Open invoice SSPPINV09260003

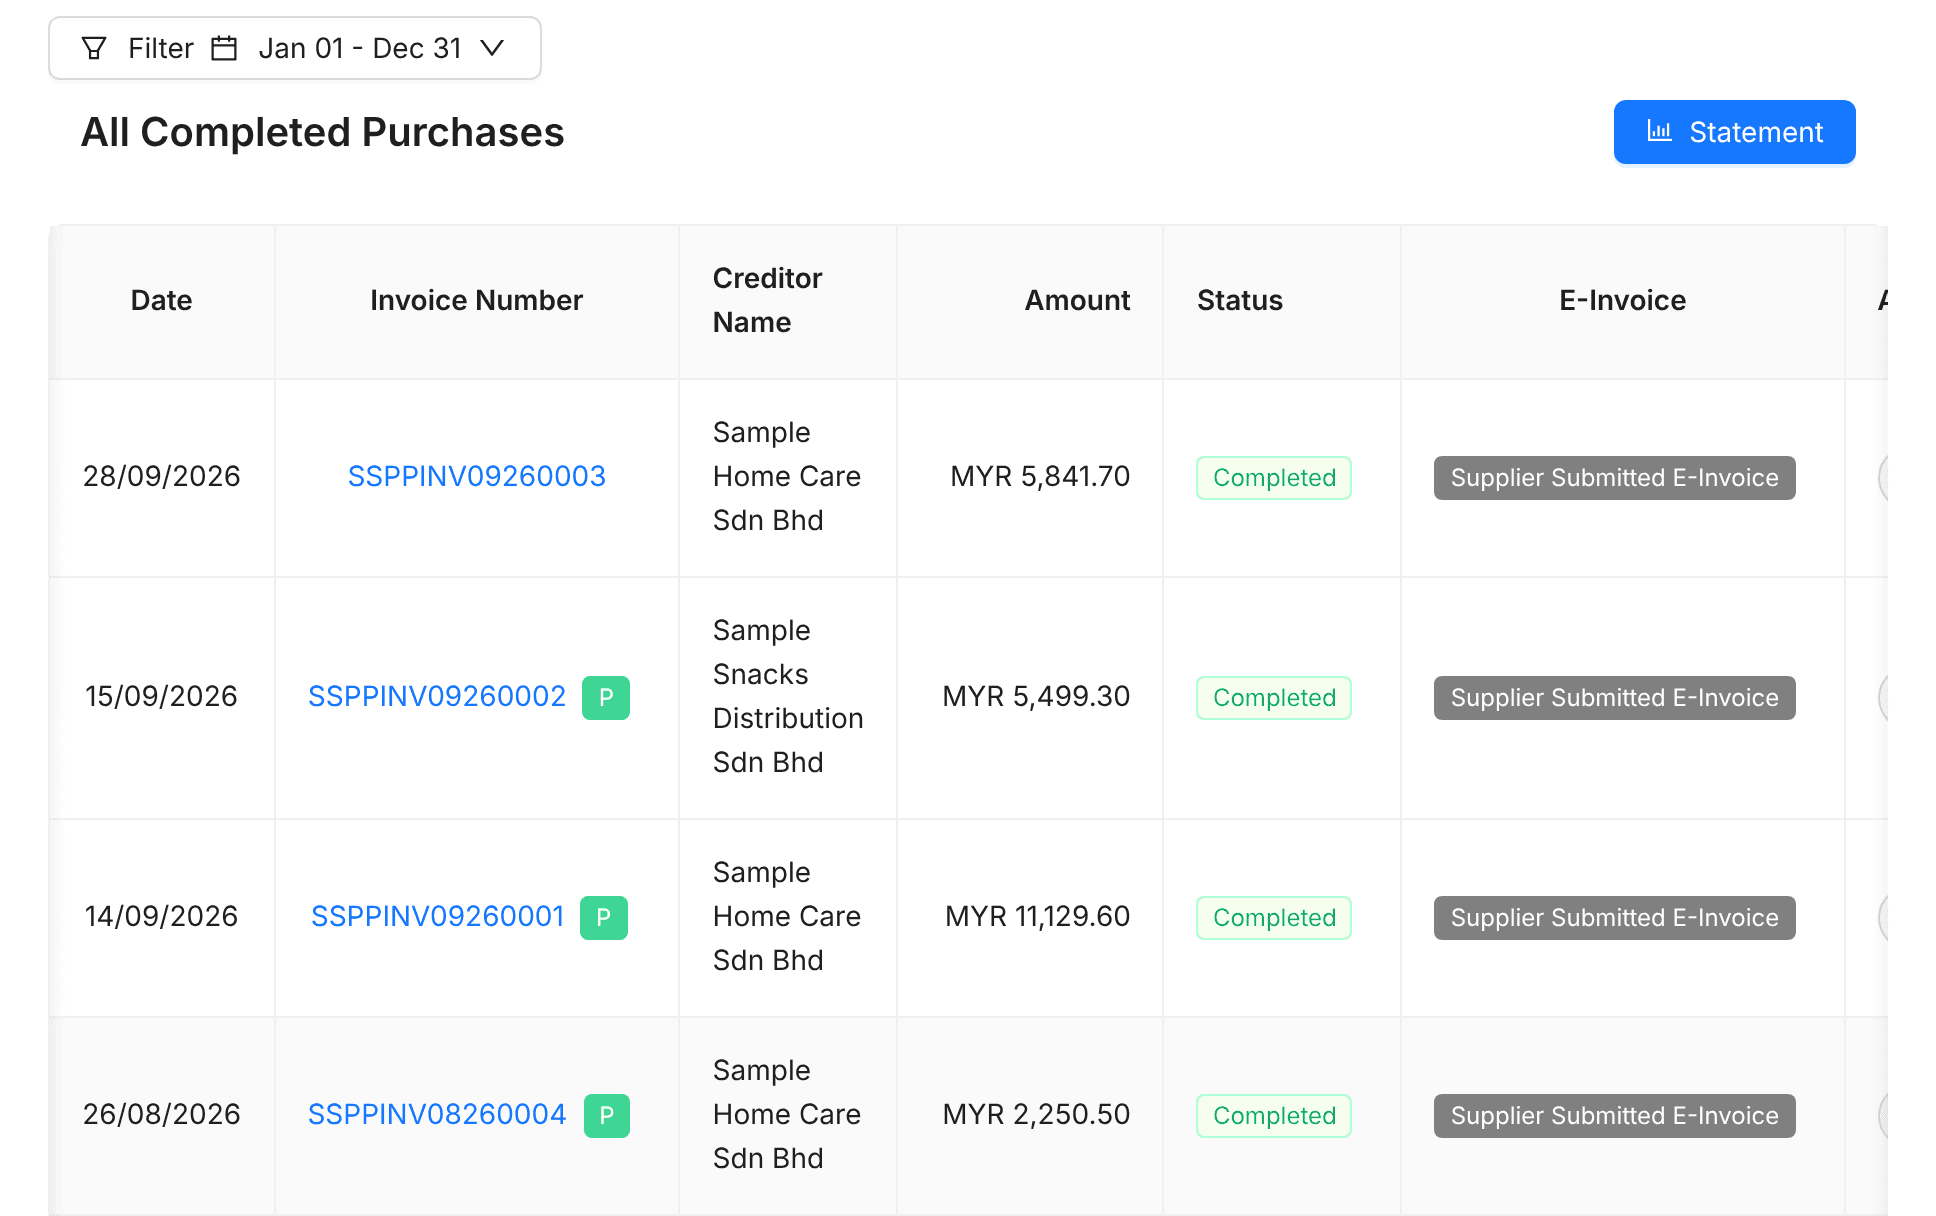477,476
